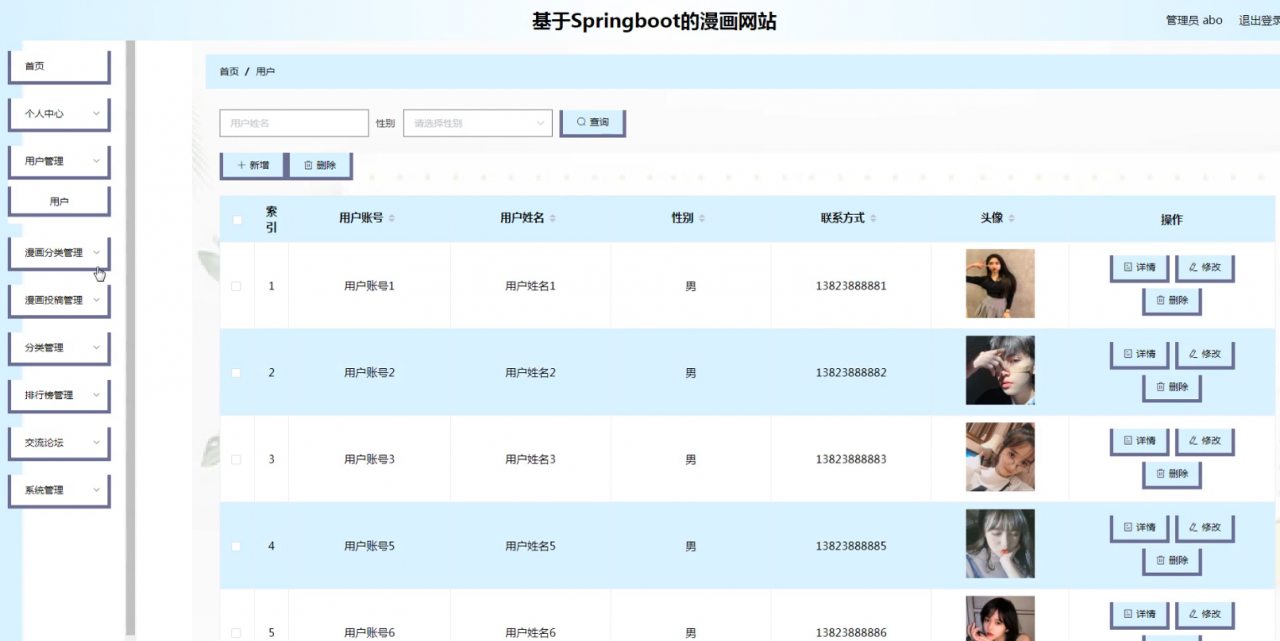This screenshot has height=641, width=1280.
Task: Click the sort arrows beside 用户姓名 header
Action: pyautogui.click(x=552, y=218)
